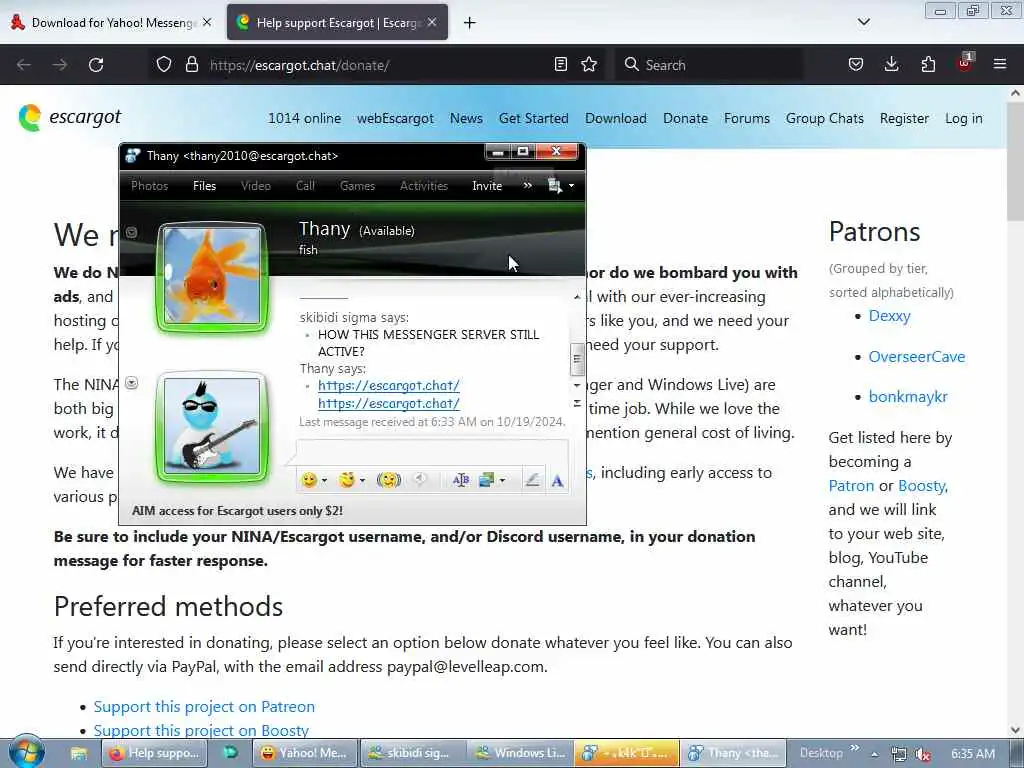Open the Group Chats nav link
Screen dimensions: 1024x768
[x=825, y=118]
